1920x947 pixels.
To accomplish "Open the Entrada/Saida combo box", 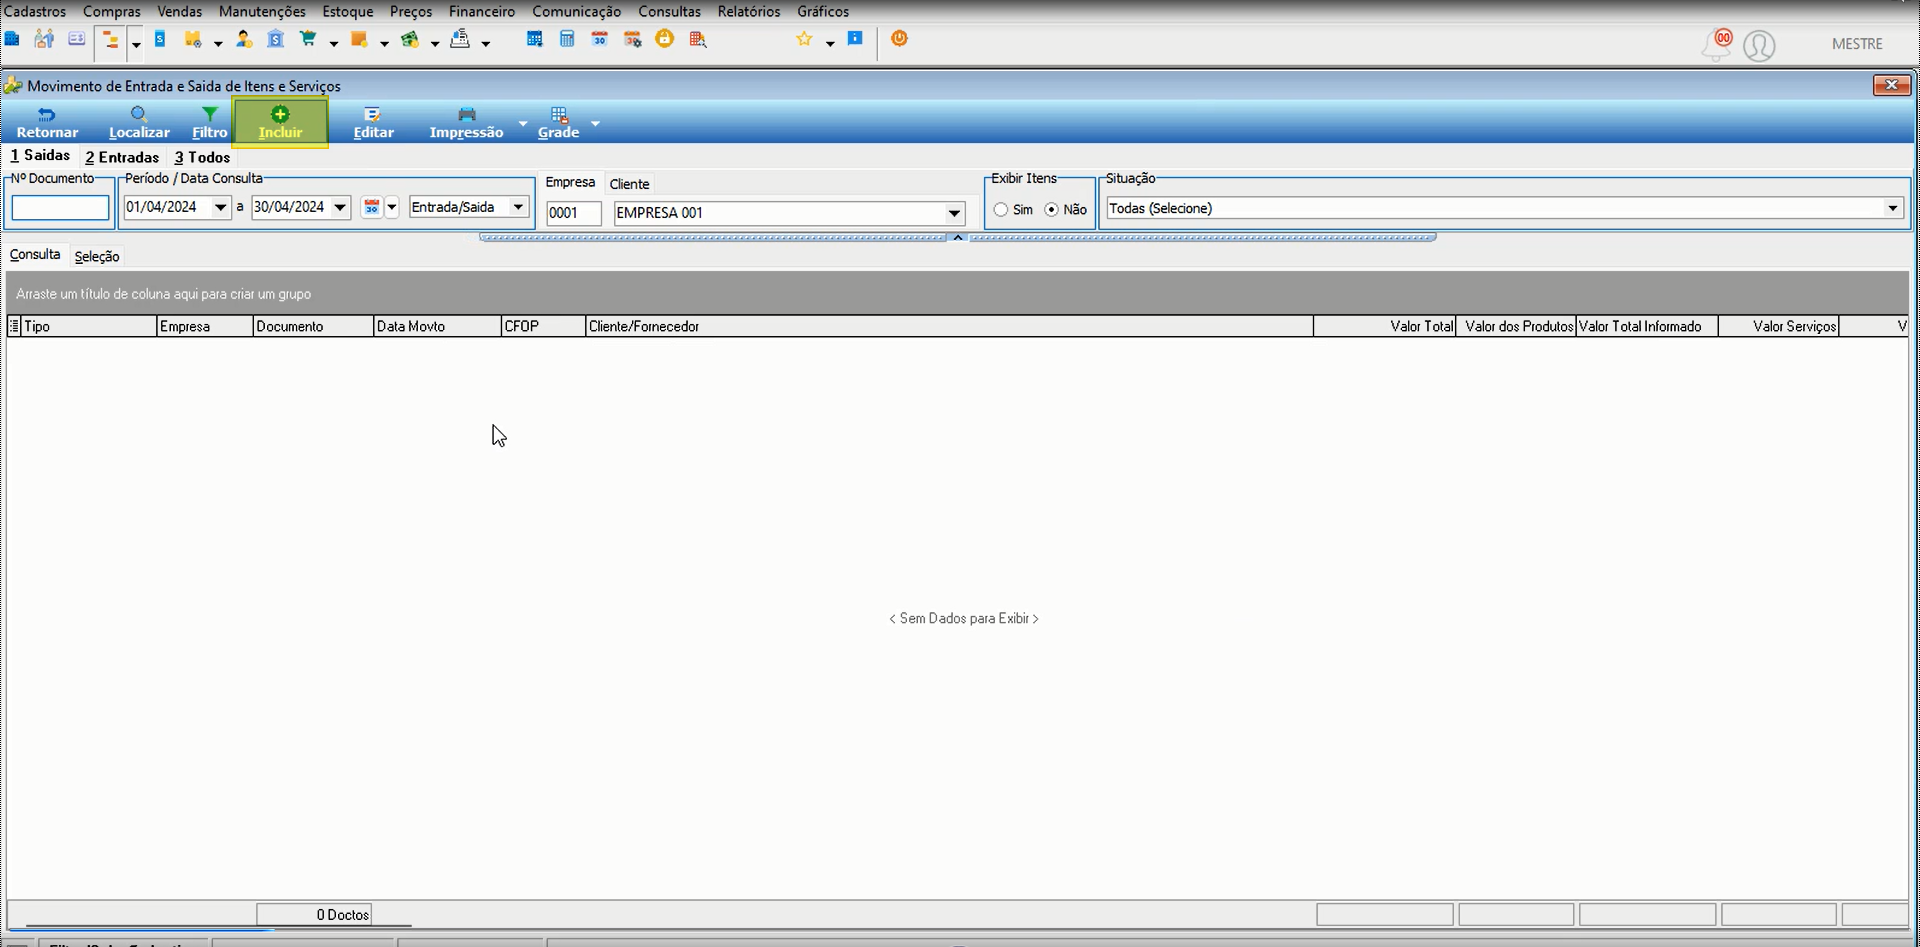I will (x=468, y=207).
